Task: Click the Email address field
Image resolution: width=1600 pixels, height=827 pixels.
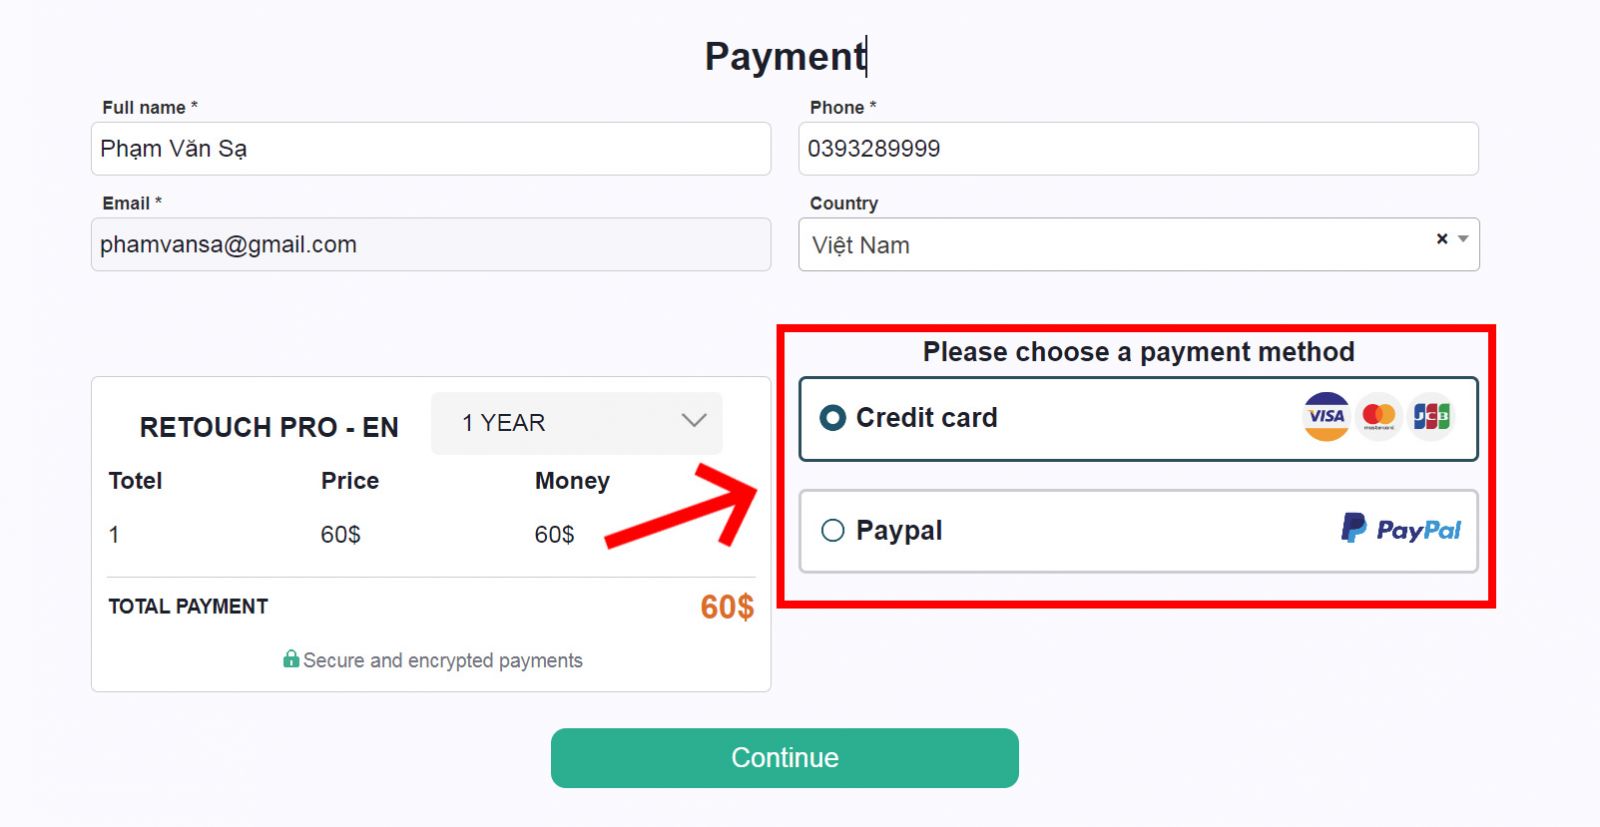Action: tap(430, 245)
